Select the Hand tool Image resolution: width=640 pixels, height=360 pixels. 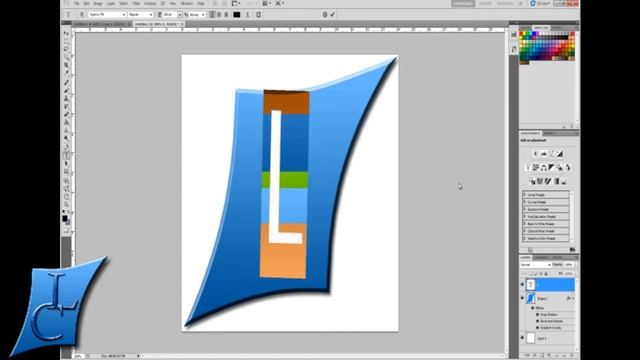pos(67,197)
